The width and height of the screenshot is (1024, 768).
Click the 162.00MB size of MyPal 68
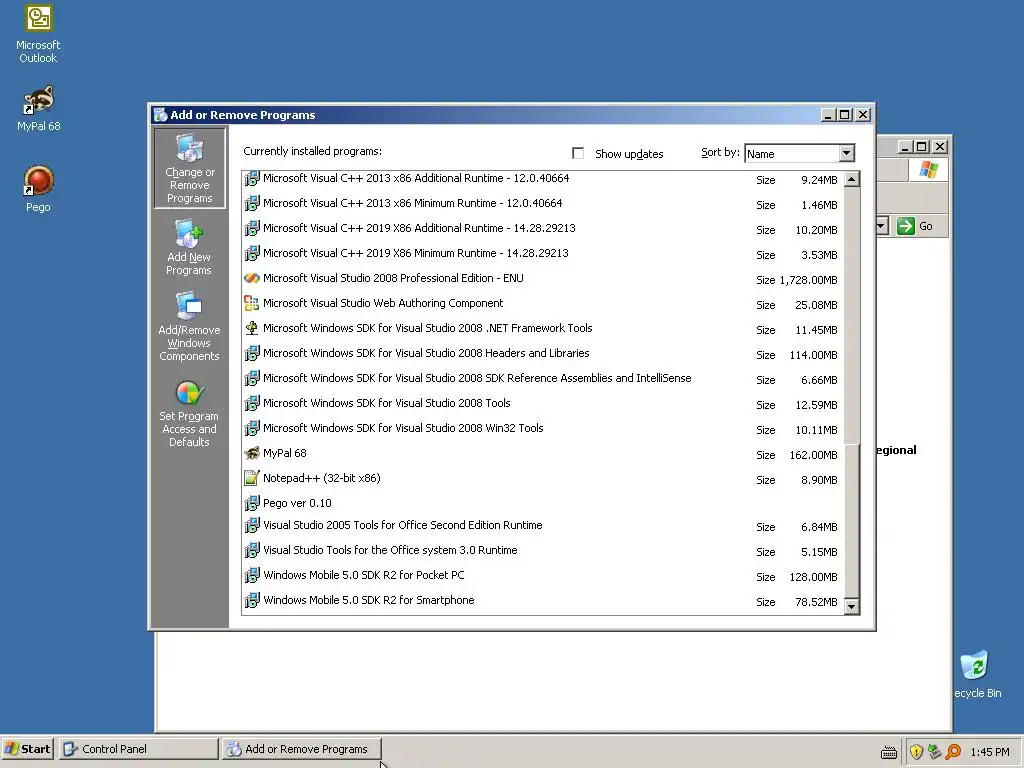point(814,455)
